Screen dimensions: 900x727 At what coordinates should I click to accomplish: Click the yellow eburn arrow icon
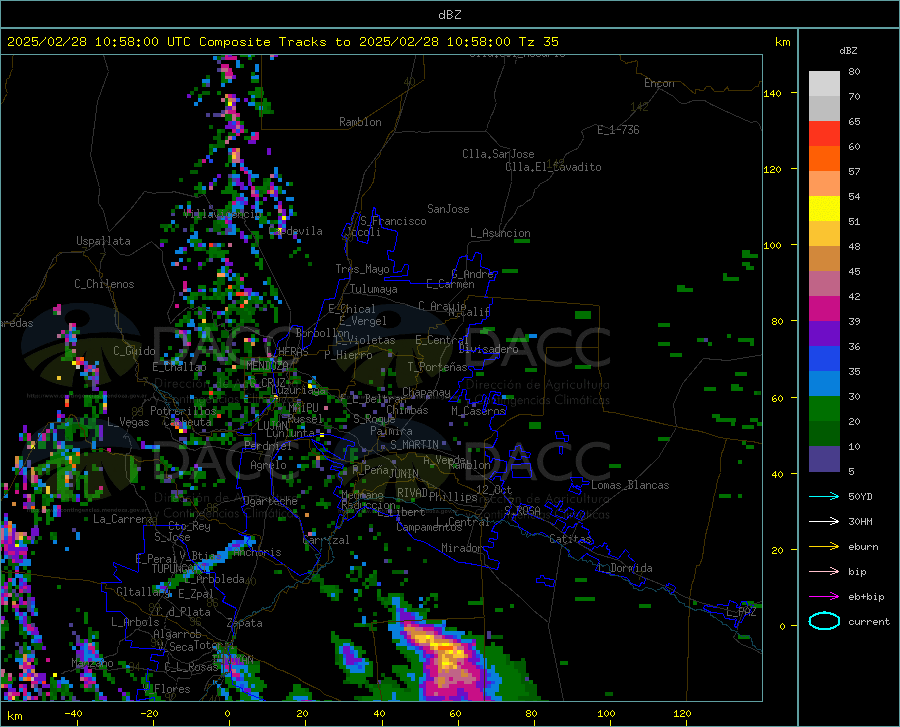[x=824, y=547]
